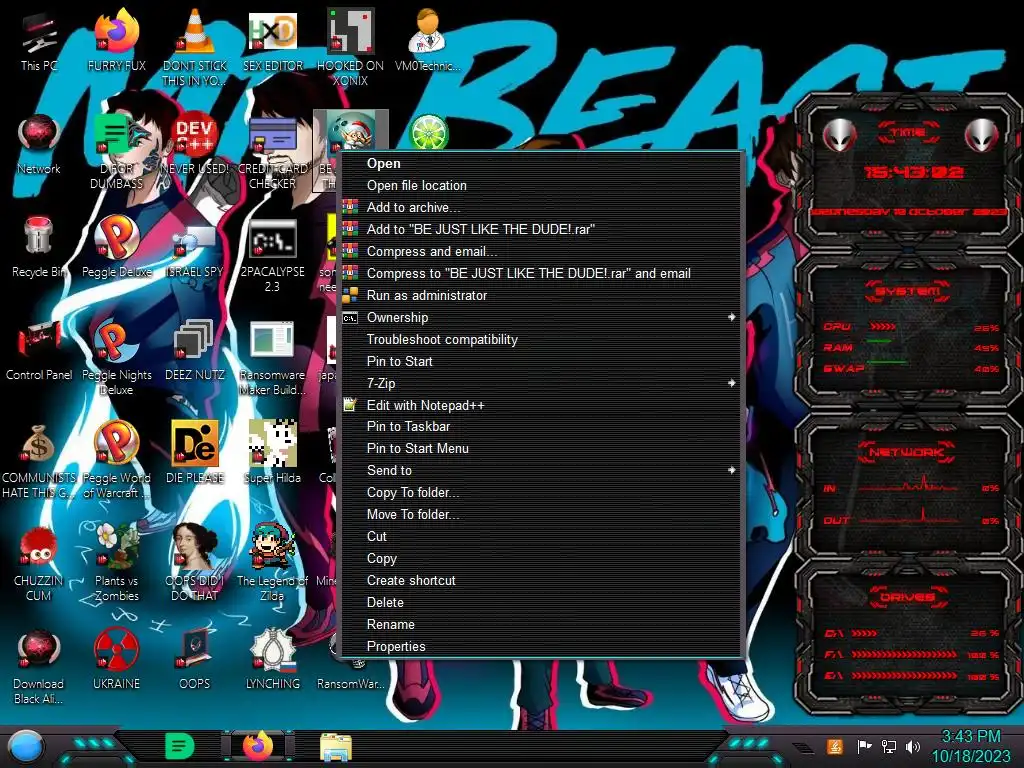The height and width of the screenshot is (768, 1024).
Task: Choose Troubleshoot compatibility
Action: click(541, 340)
